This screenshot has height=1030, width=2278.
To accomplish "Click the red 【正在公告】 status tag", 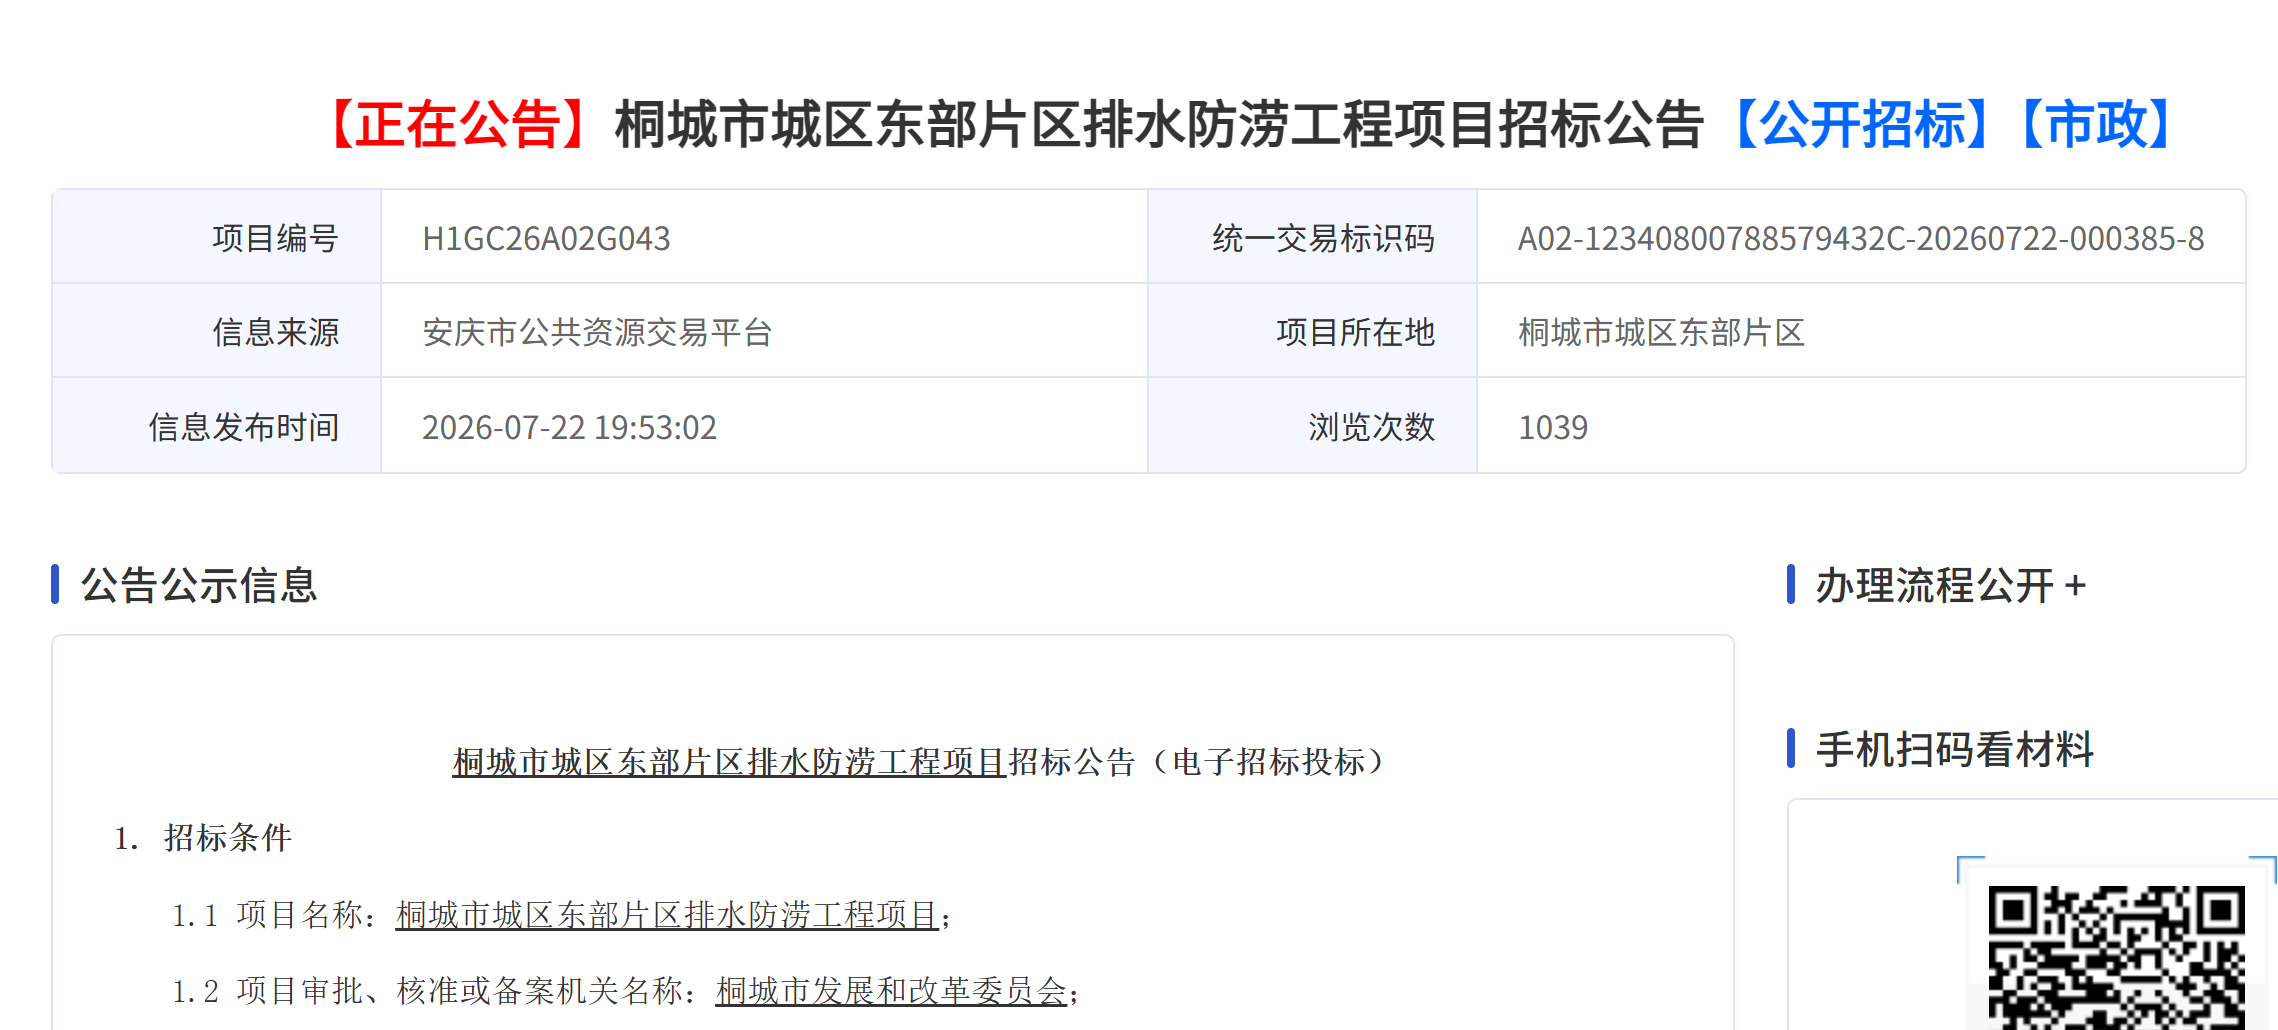I will [458, 125].
